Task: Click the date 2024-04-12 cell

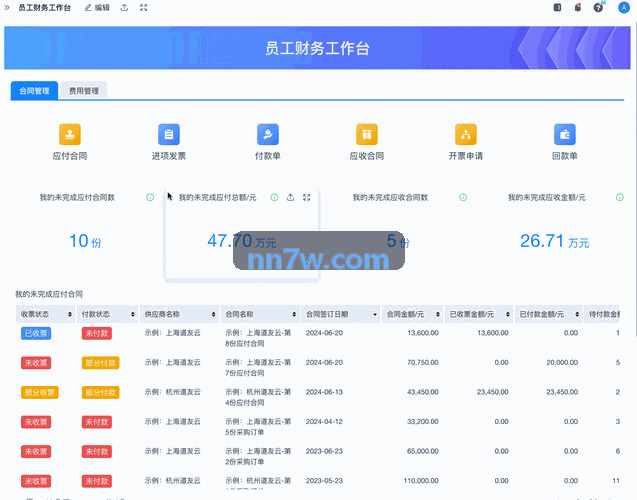Action: [x=324, y=422]
